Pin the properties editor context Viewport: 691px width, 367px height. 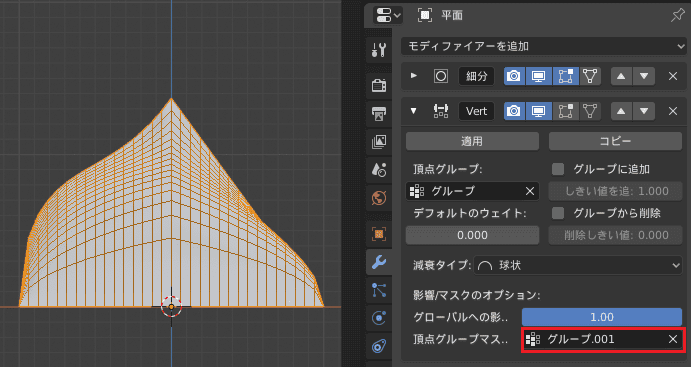click(x=677, y=15)
